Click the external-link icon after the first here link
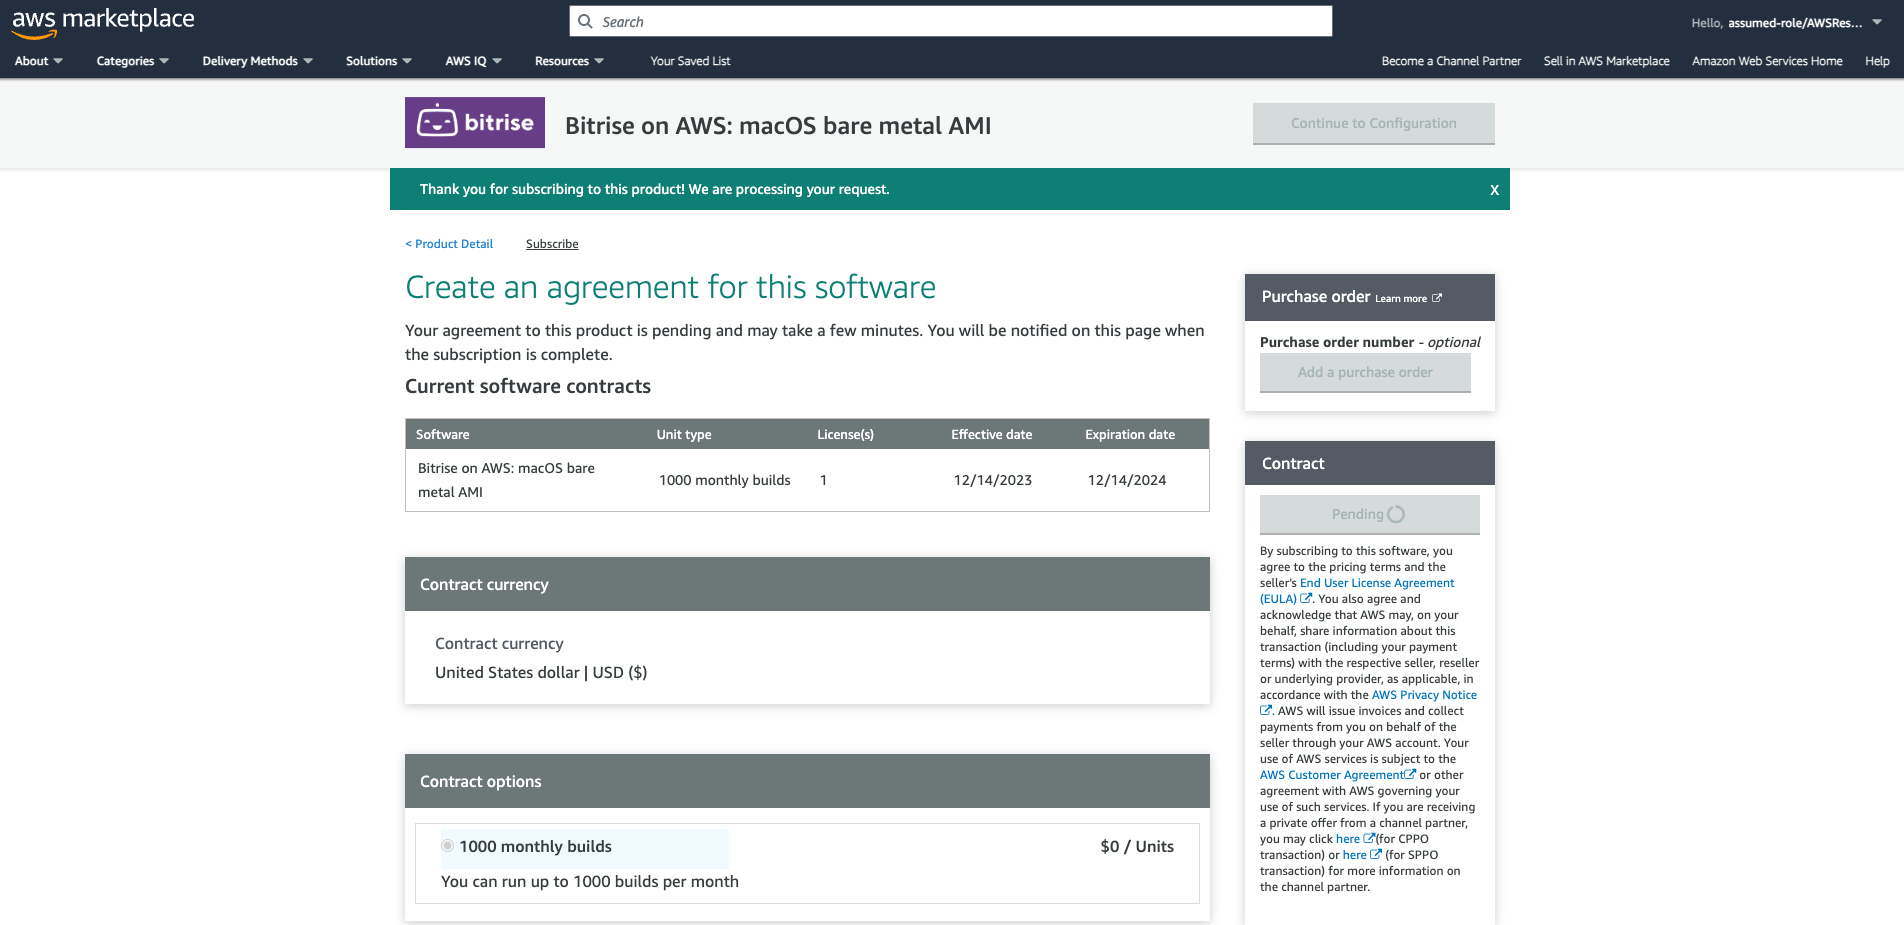 coord(1368,838)
